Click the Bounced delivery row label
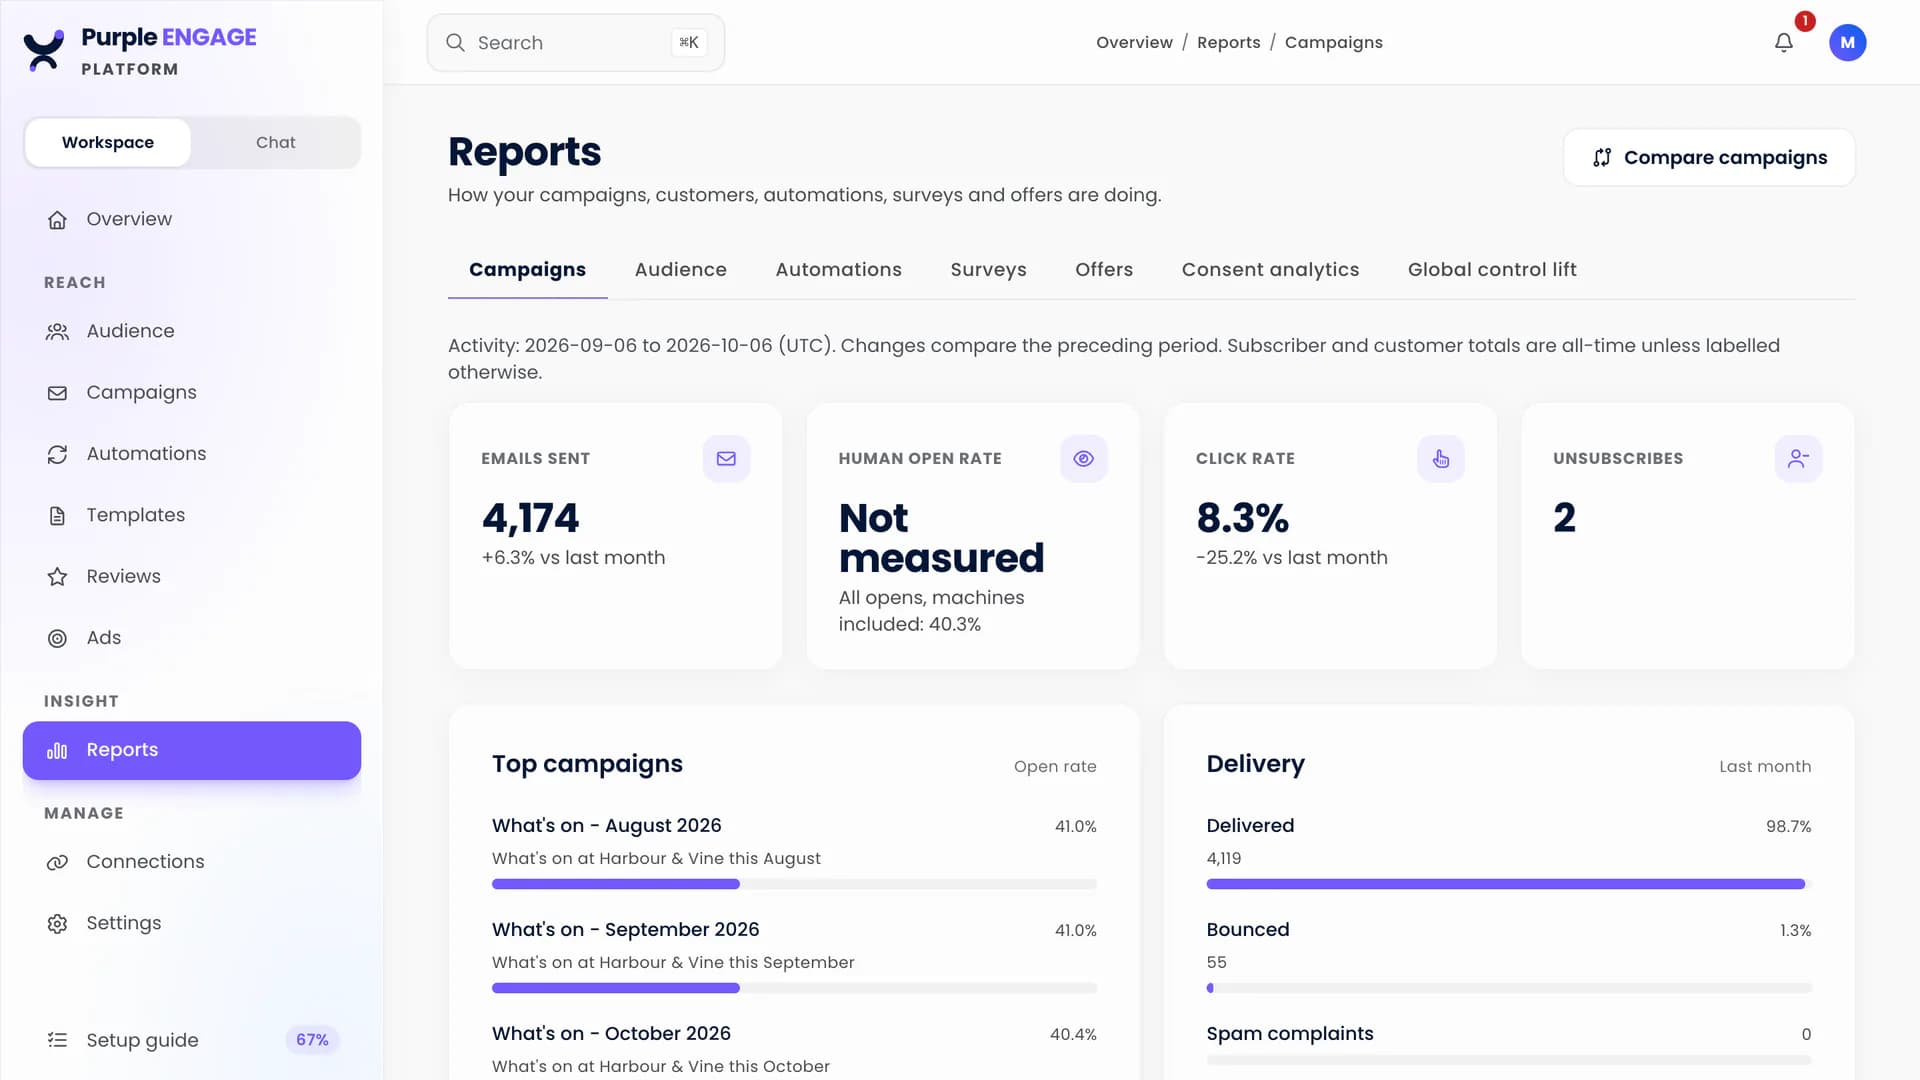This screenshot has width=1920, height=1080. click(x=1247, y=929)
